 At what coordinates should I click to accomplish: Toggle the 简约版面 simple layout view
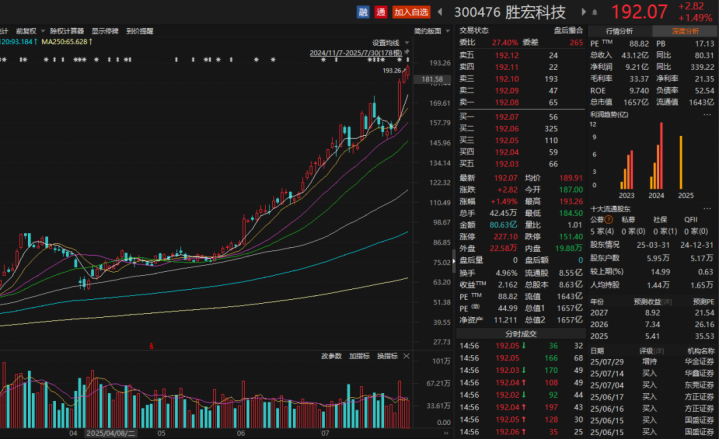click(427, 30)
